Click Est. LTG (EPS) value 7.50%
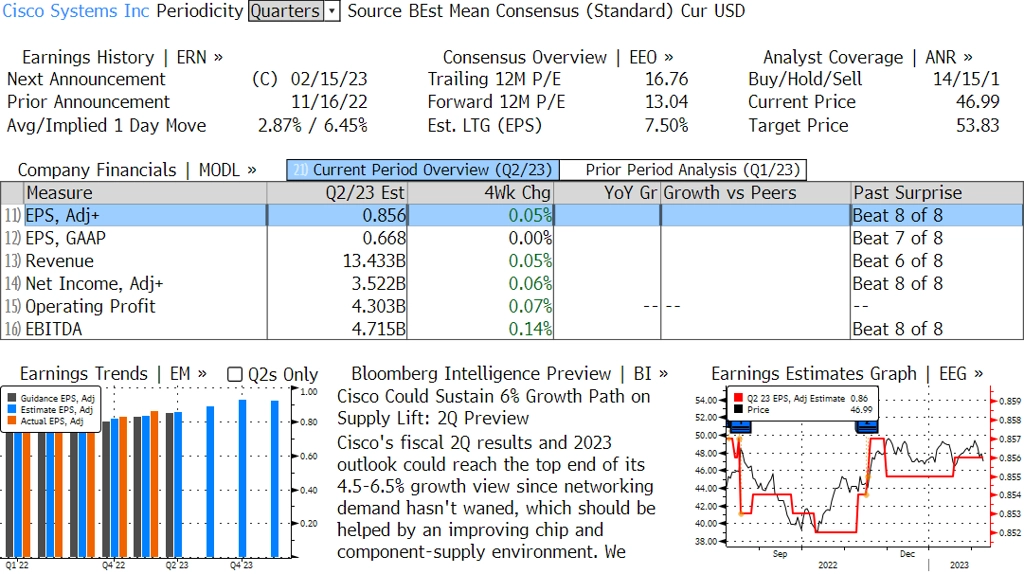Viewport: 1024px width, 574px height. pyautogui.click(x=667, y=125)
